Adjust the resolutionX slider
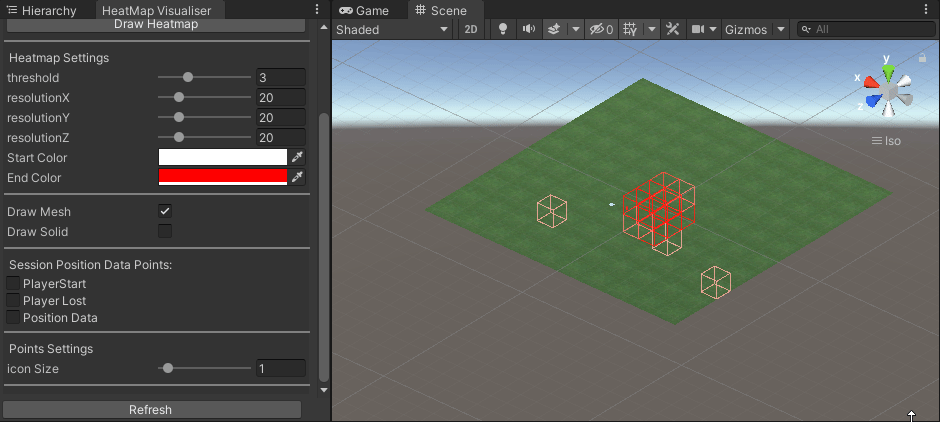This screenshot has width=940, height=422. (204, 97)
